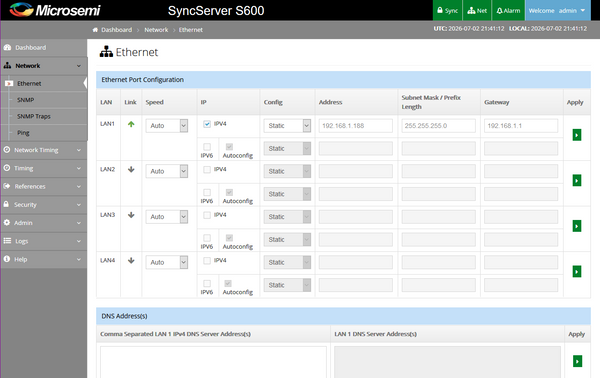Select SNMP in the Network submenu
This screenshot has width=600, height=378.
25,100
